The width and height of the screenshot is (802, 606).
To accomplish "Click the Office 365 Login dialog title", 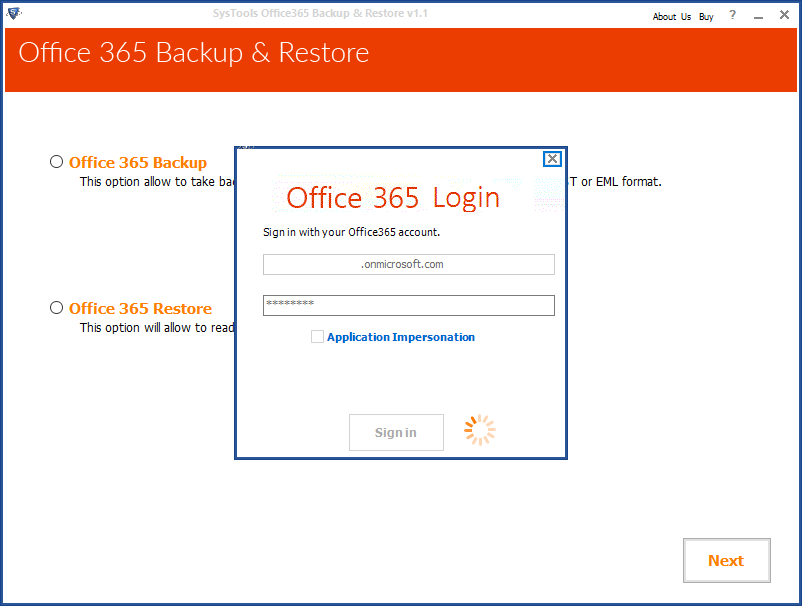I will [x=393, y=197].
